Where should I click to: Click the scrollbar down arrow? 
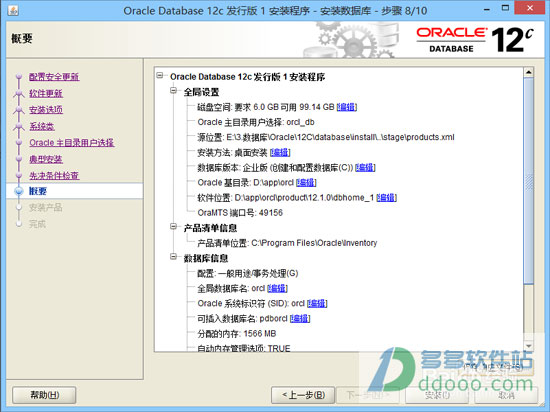(x=529, y=346)
